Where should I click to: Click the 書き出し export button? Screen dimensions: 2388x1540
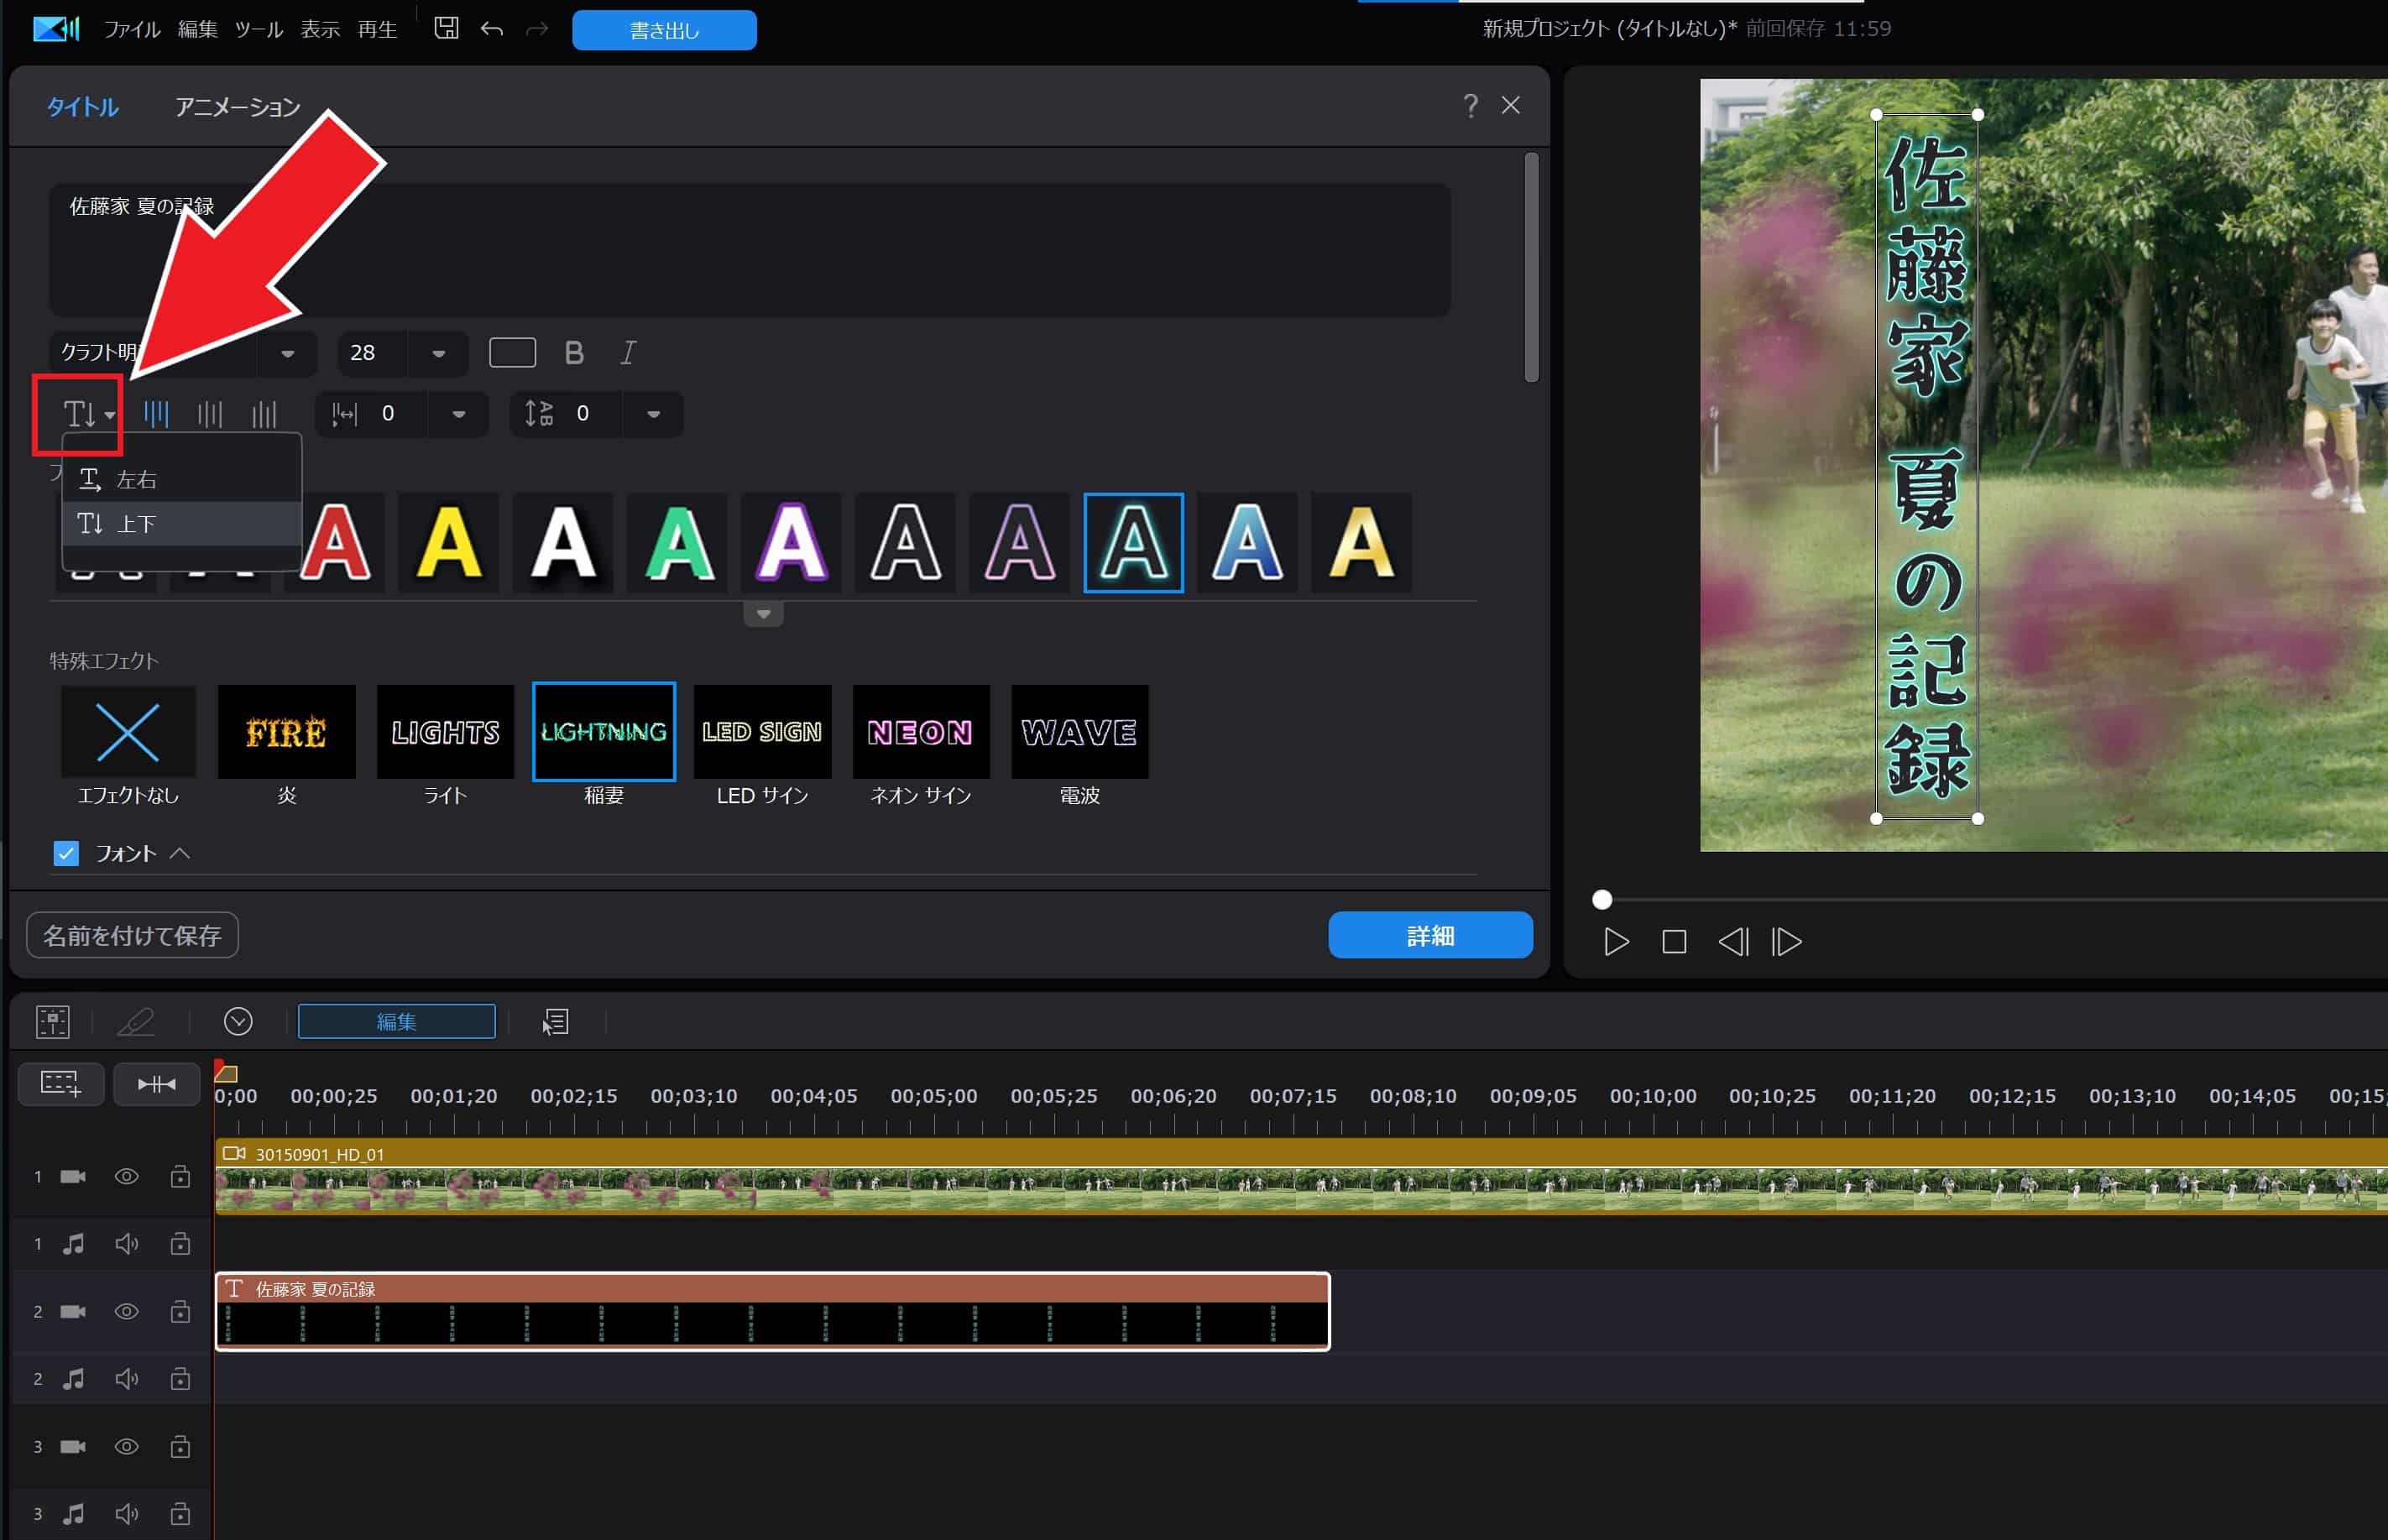click(664, 30)
